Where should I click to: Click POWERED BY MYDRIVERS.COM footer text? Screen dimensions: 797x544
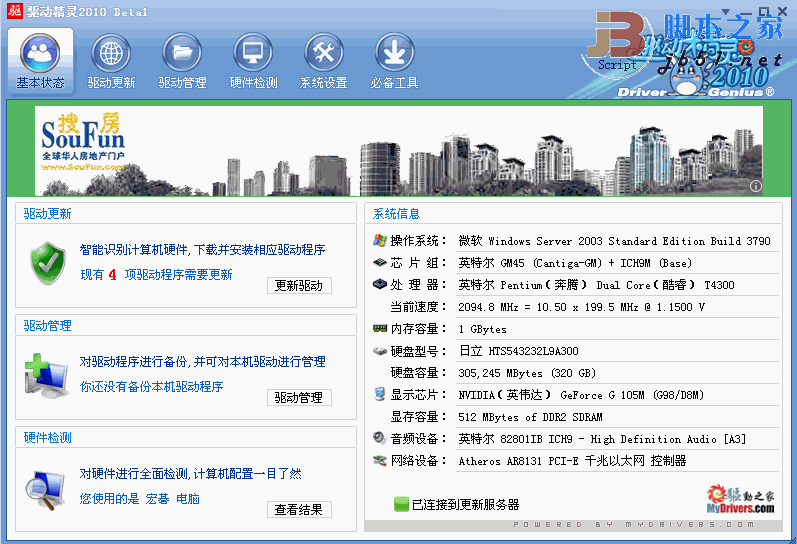coord(634,524)
